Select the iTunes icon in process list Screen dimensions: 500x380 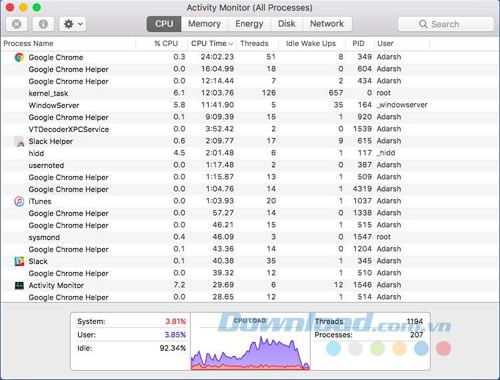[x=19, y=201]
